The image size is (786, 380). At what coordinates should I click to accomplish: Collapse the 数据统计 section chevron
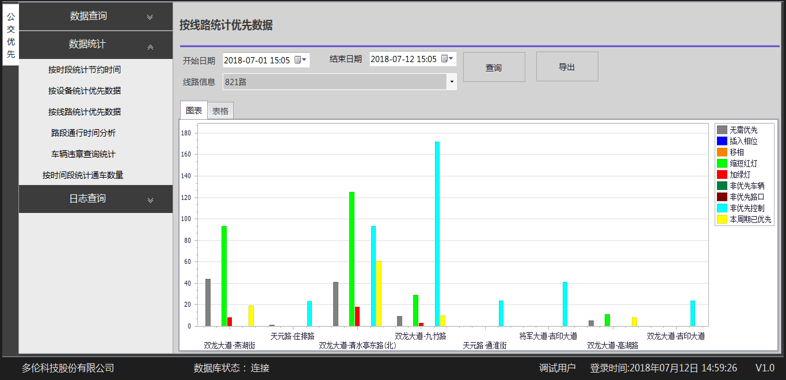tap(150, 47)
